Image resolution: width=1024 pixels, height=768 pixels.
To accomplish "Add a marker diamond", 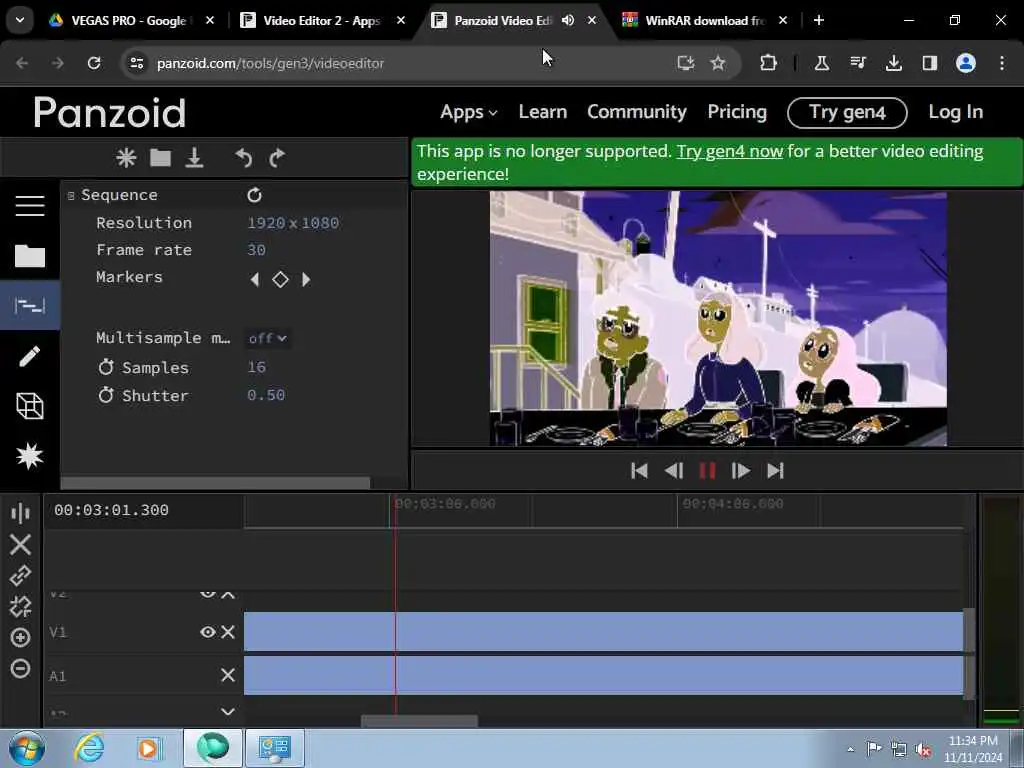I will click(280, 280).
